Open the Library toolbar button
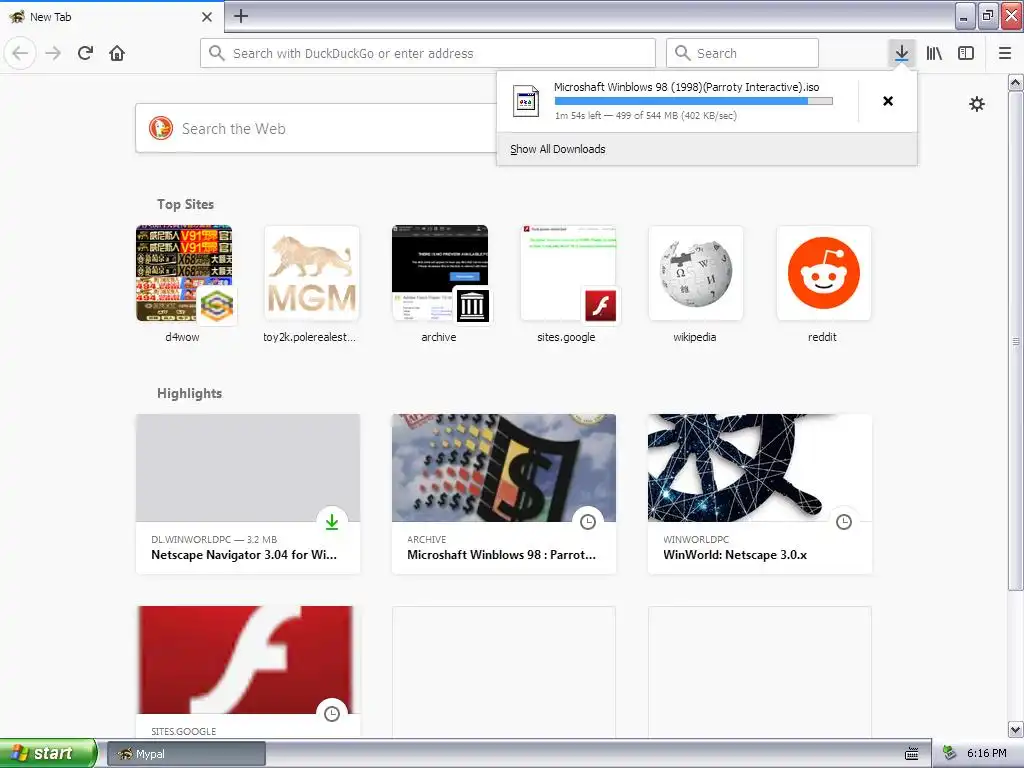This screenshot has height=768, width=1024. click(934, 53)
